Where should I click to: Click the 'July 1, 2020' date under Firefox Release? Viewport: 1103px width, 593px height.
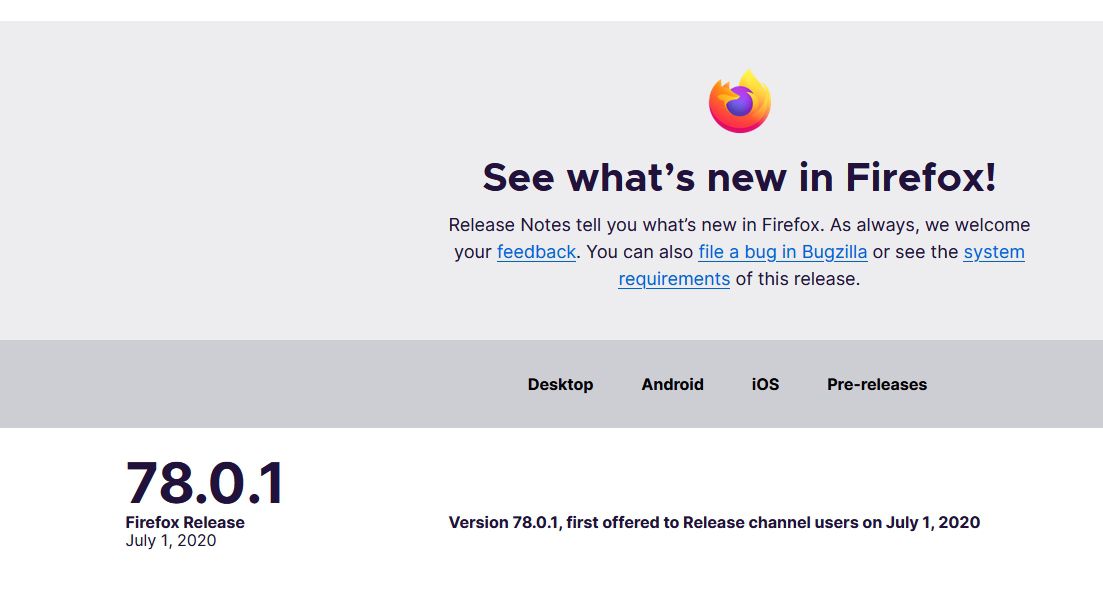(170, 540)
